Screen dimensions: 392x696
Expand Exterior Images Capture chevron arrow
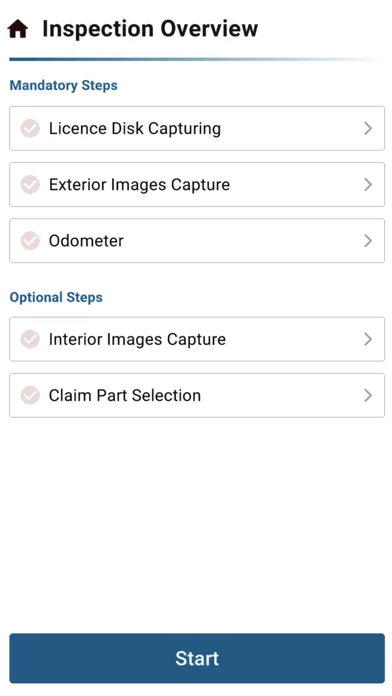point(368,185)
